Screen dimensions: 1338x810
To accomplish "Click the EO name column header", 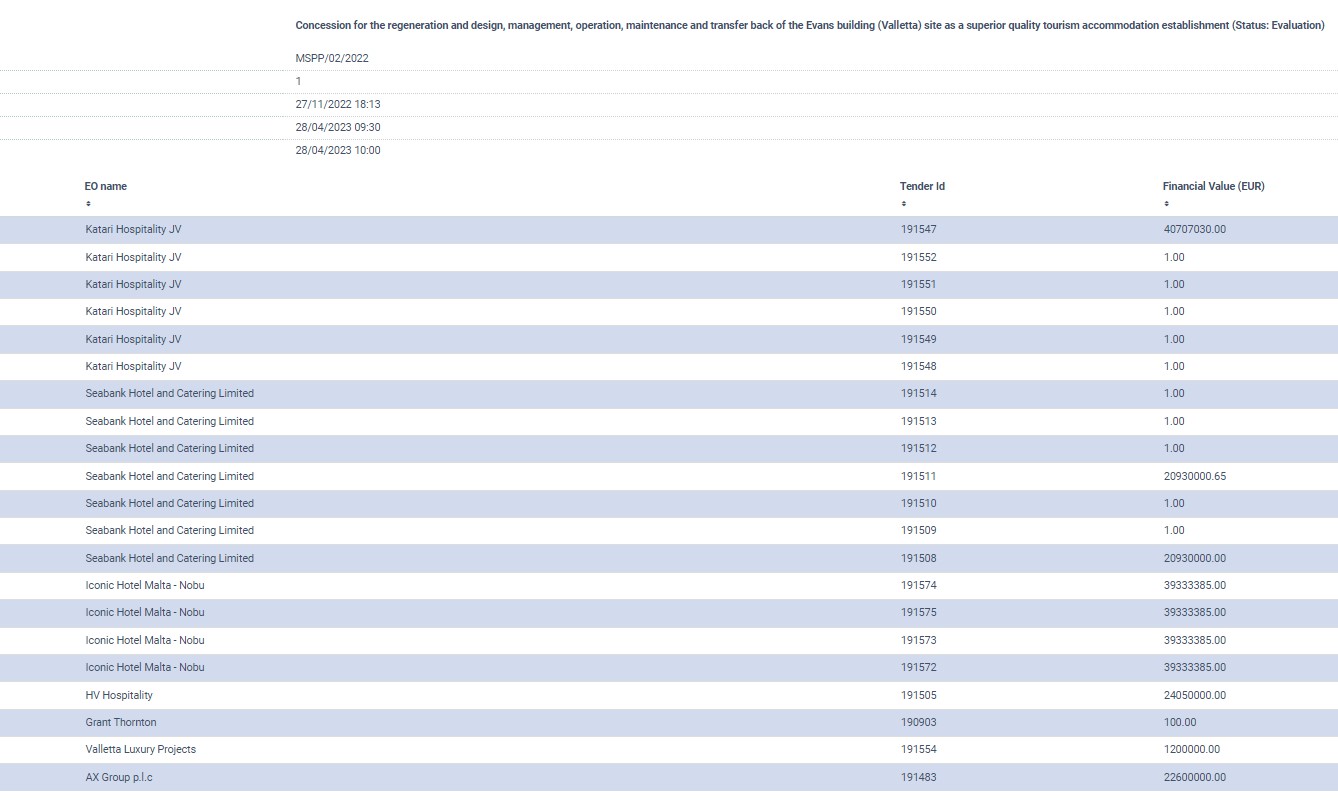I will click(106, 186).
